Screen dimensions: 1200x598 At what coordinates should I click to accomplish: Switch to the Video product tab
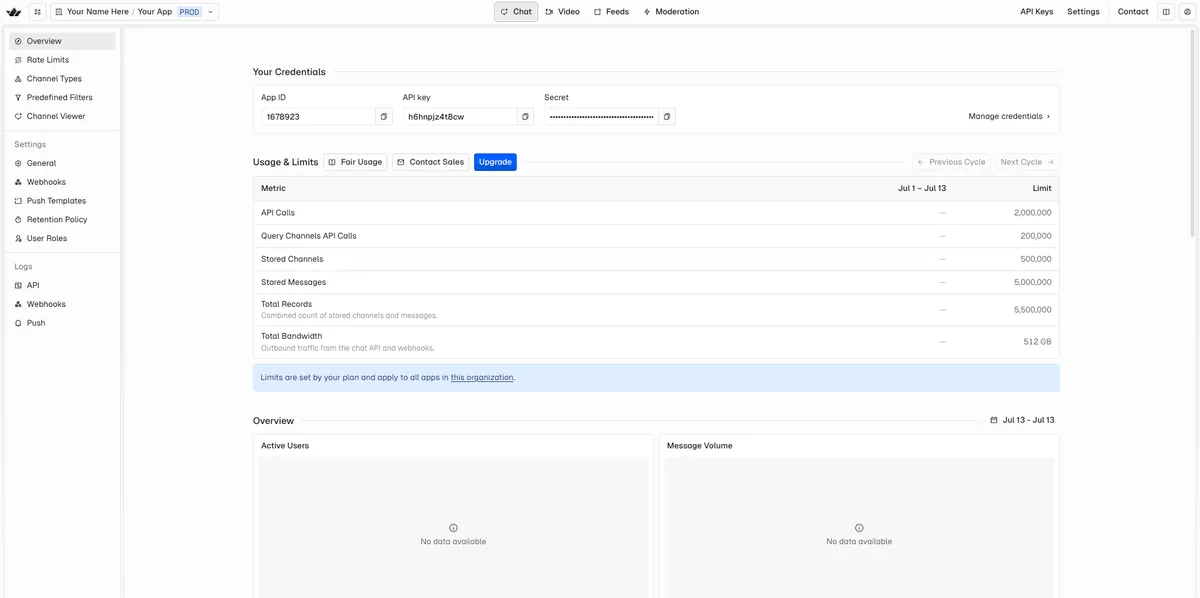click(563, 12)
